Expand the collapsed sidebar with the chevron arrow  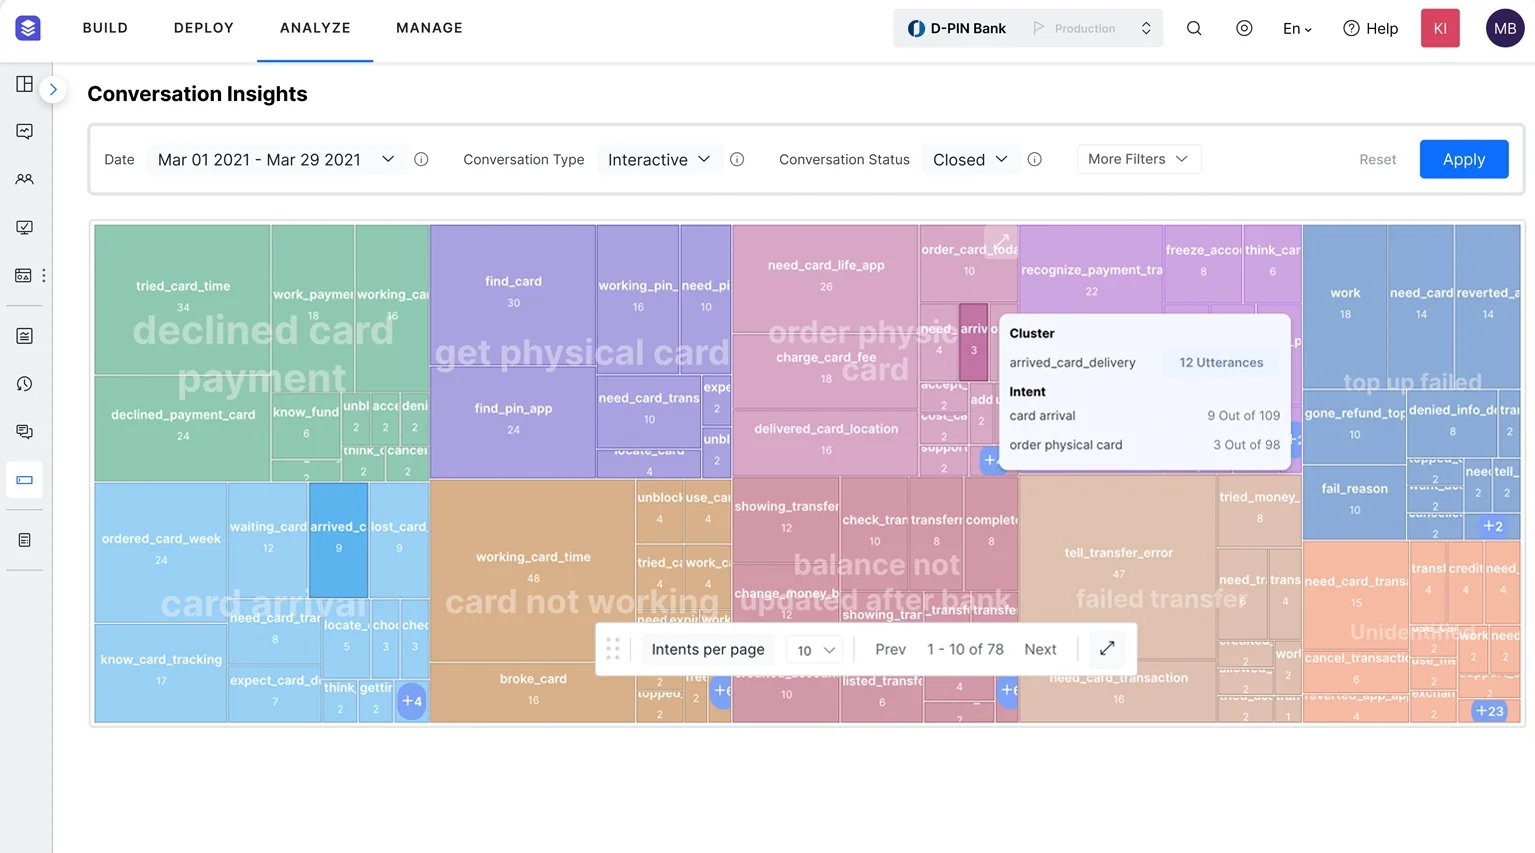pyautogui.click(x=53, y=89)
